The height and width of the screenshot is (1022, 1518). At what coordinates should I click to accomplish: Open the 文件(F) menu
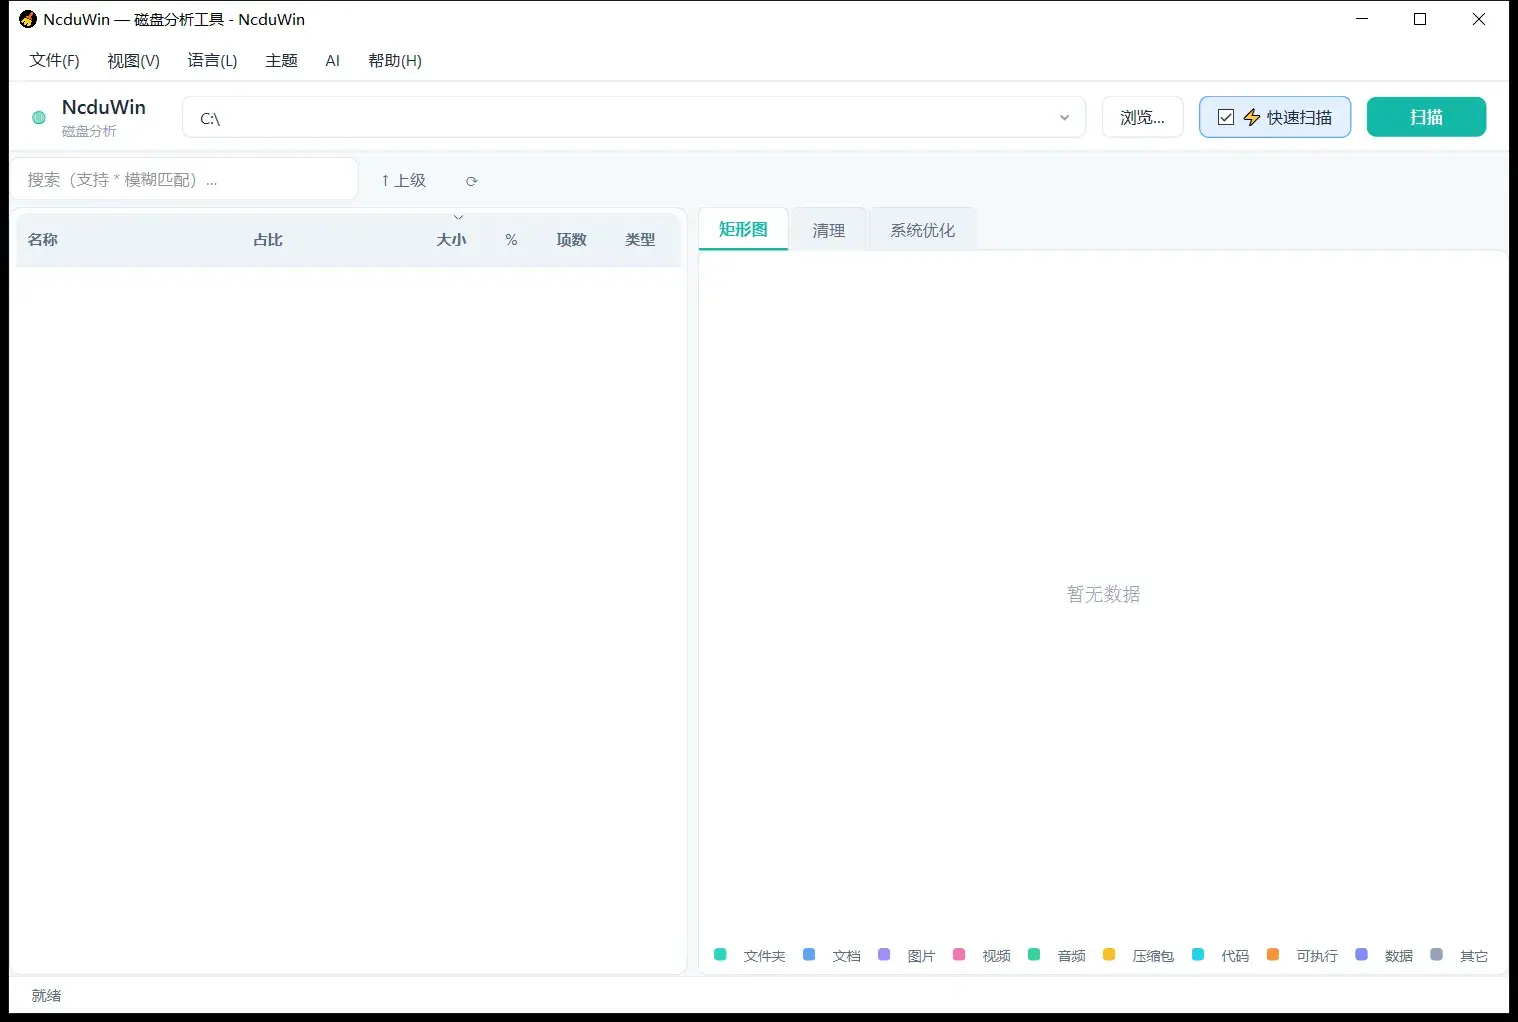pyautogui.click(x=54, y=60)
